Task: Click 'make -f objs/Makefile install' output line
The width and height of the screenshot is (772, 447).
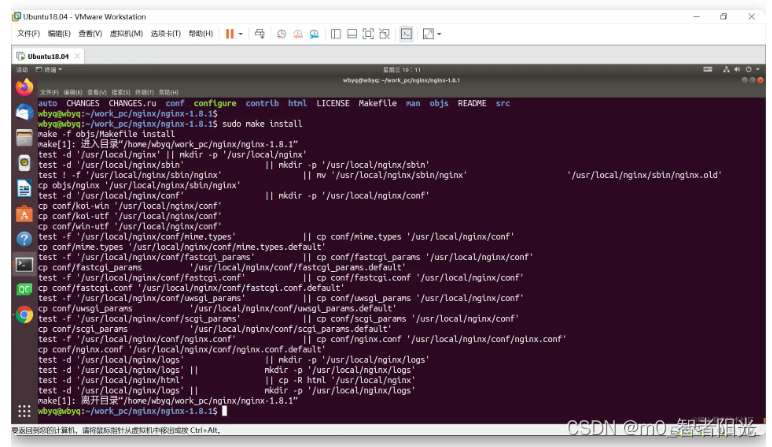Action: [x=106, y=134]
